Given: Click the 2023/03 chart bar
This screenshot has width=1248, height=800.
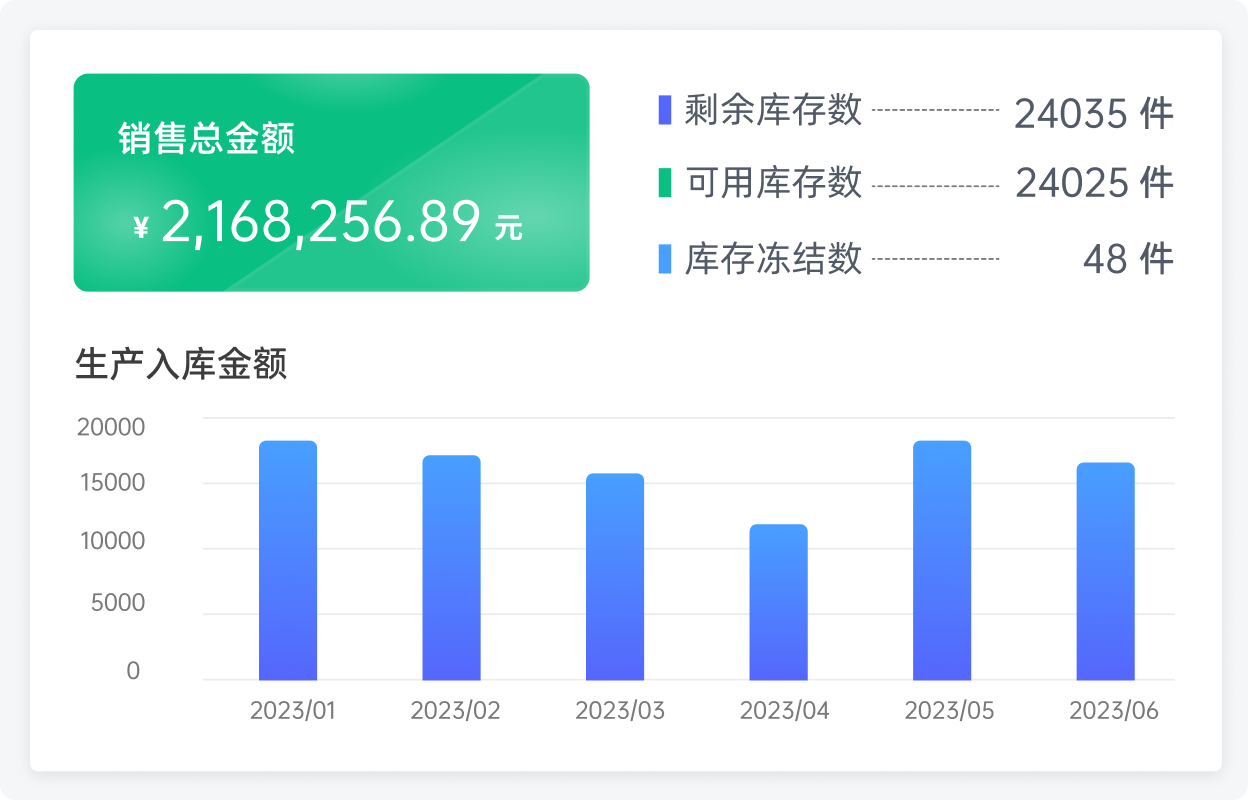Looking at the screenshot, I should click(615, 577).
